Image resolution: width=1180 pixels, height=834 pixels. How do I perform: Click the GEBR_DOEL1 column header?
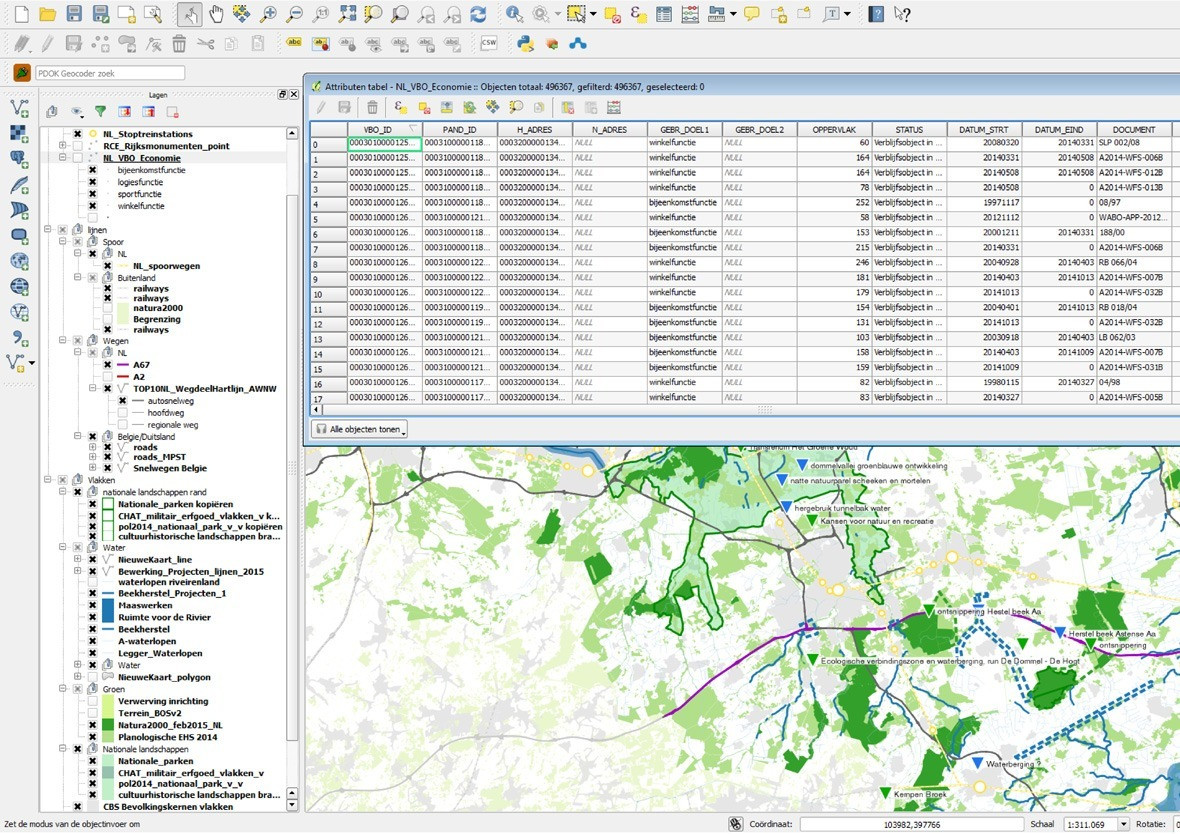pos(684,130)
